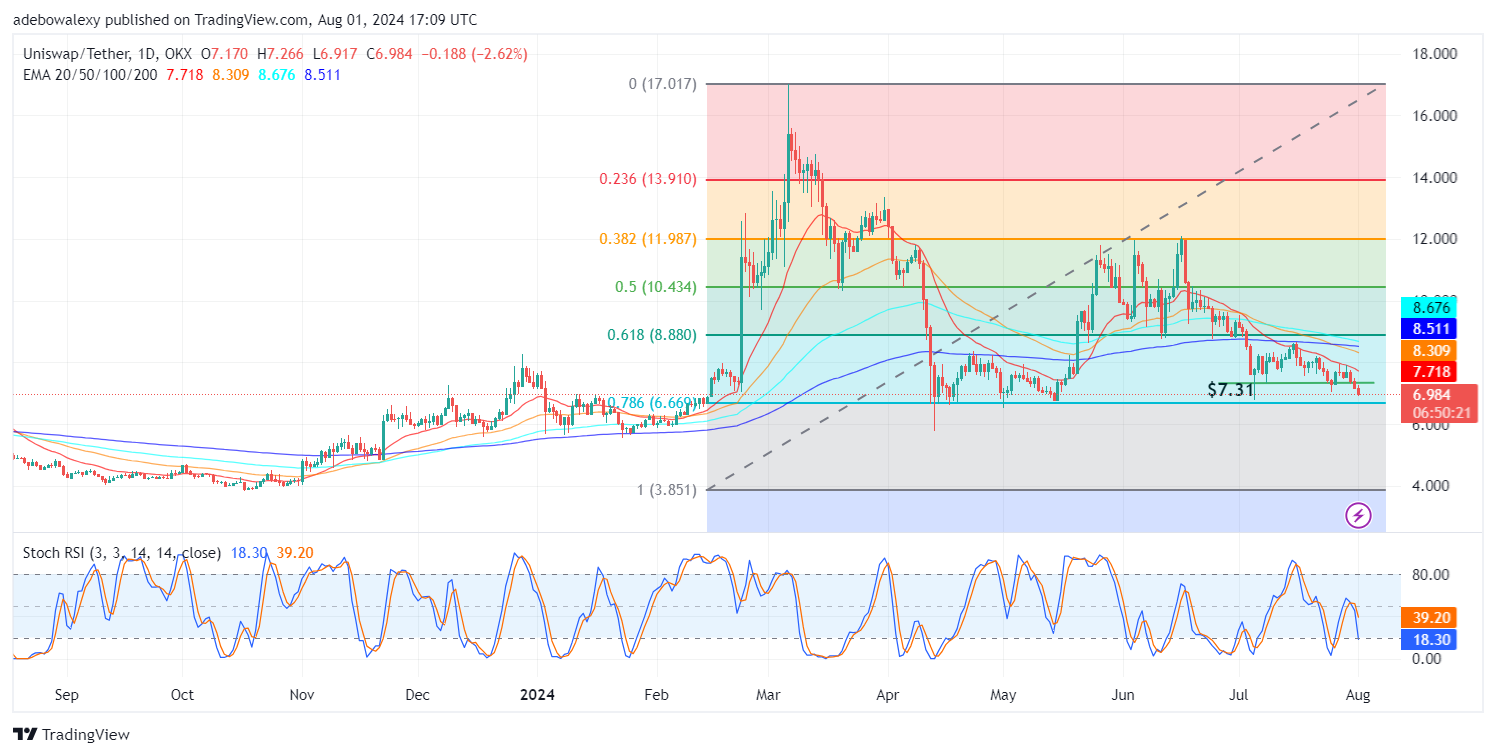The width and height of the screenshot is (1496, 756).
Task: Click the 0.00 Stoch RSI axis label
Action: coord(1426,658)
